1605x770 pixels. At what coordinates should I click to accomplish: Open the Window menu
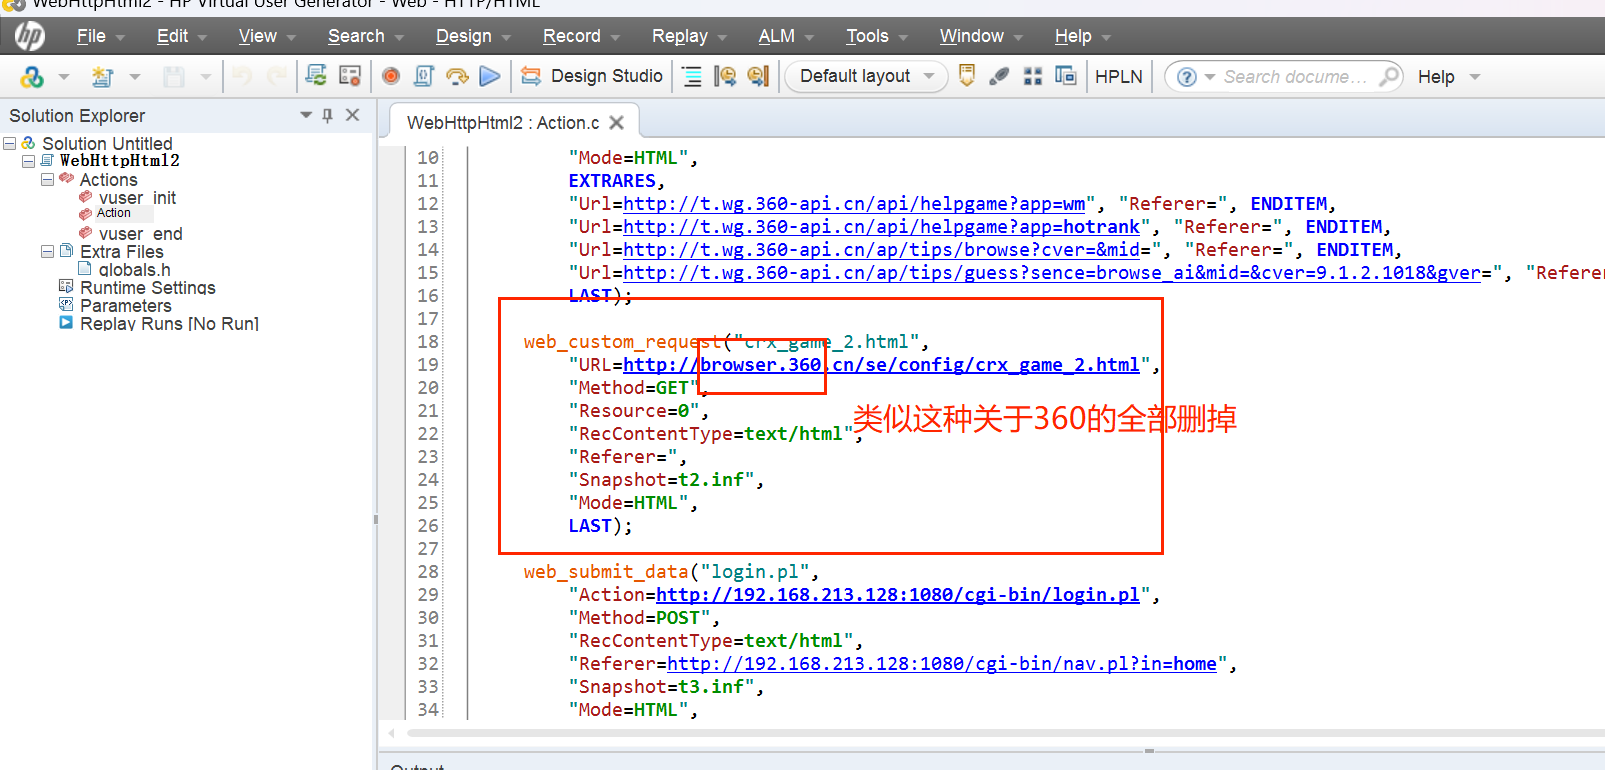[x=981, y=36]
